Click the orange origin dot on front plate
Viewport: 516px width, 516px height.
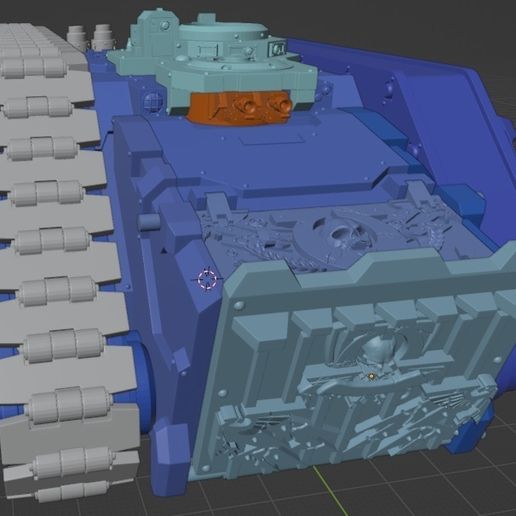(371, 376)
